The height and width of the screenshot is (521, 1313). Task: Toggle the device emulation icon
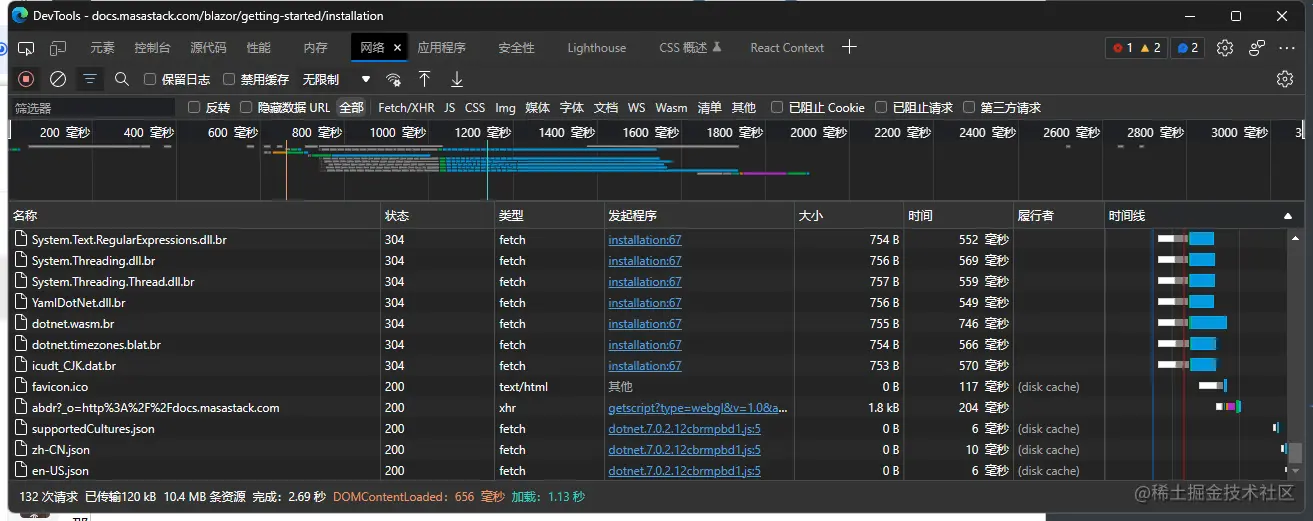[58, 48]
